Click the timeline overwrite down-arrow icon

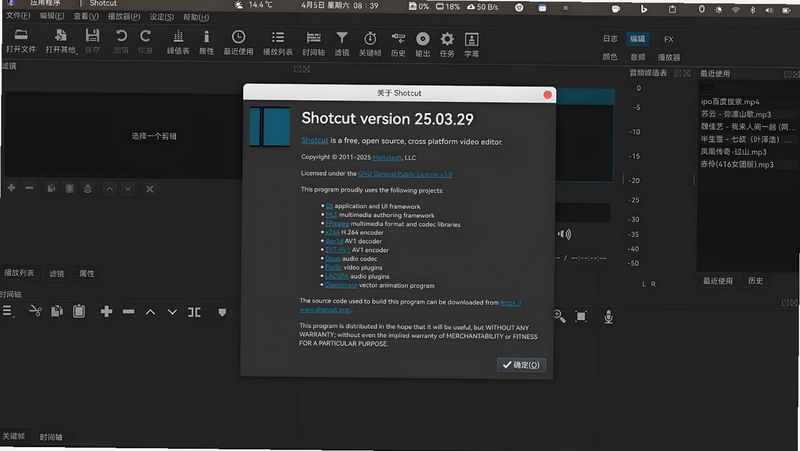tap(172, 312)
